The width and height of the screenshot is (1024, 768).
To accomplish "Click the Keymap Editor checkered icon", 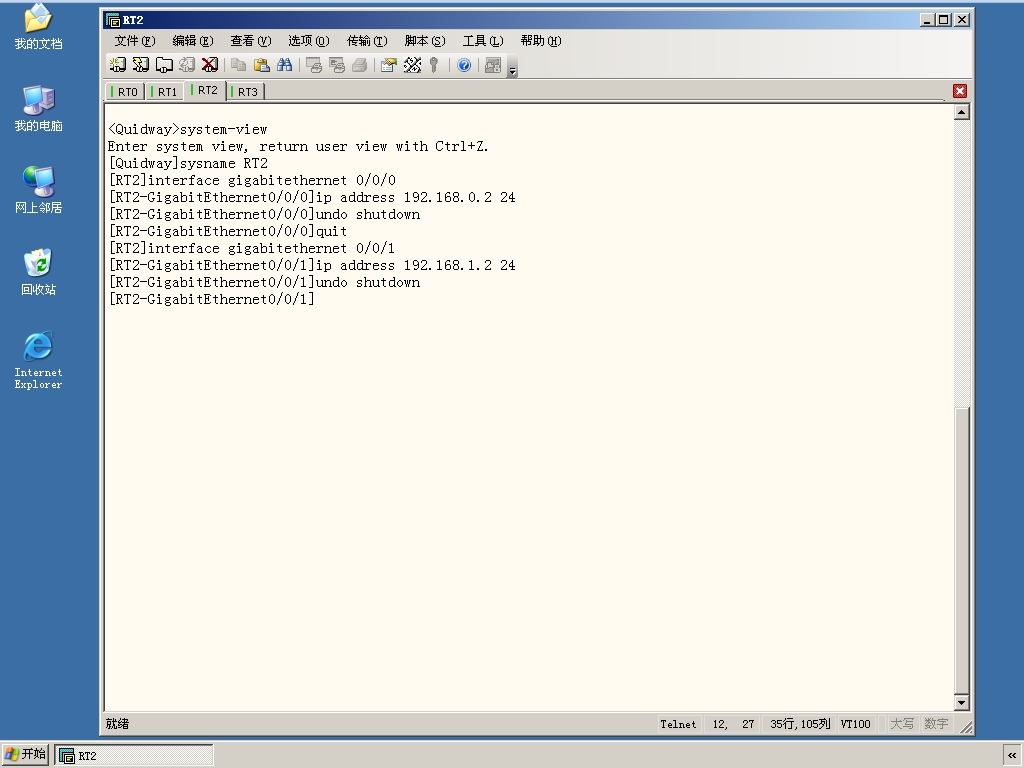I will pos(412,65).
